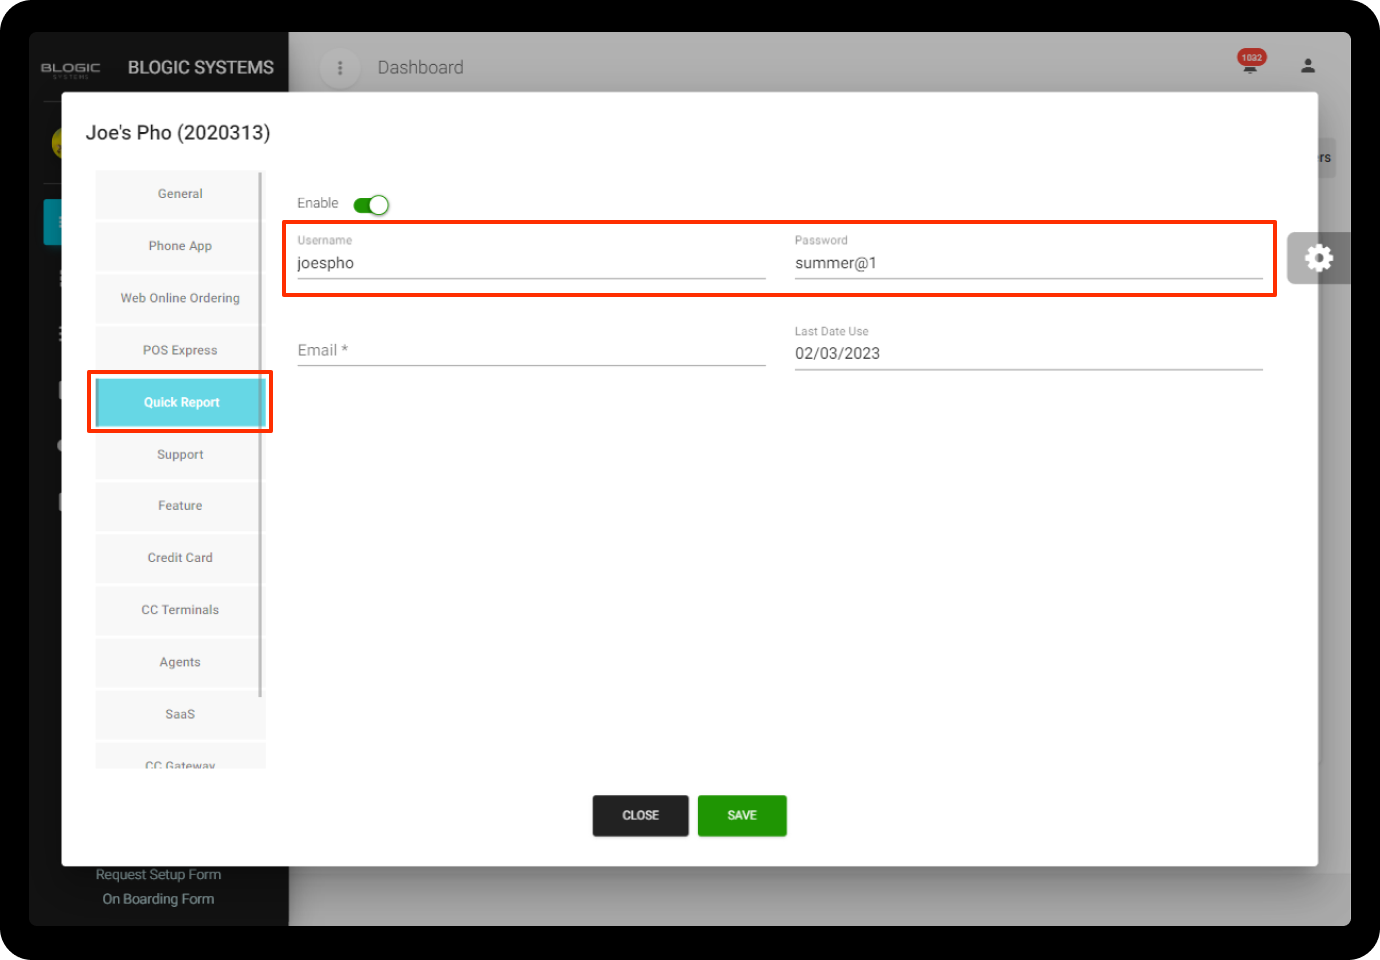
Task: Open the notifications bell with 1682 badge
Action: (1250, 64)
